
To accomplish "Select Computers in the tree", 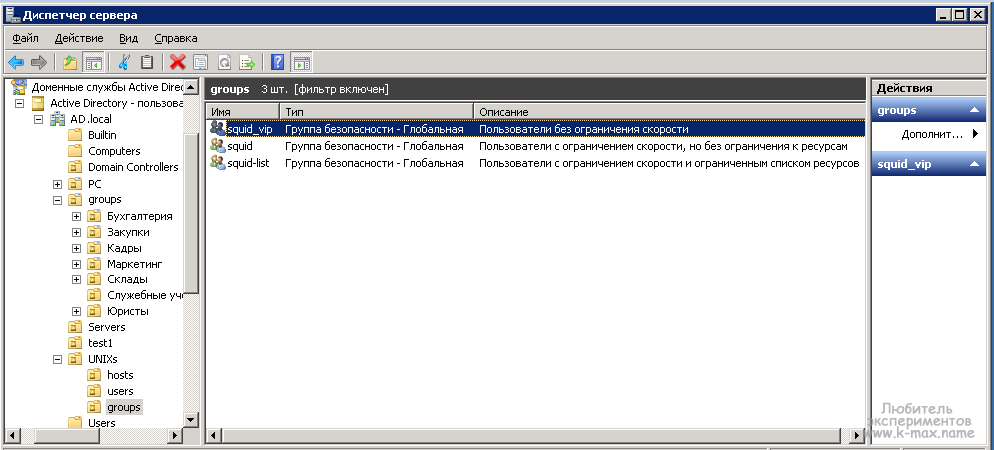I will coord(114,151).
